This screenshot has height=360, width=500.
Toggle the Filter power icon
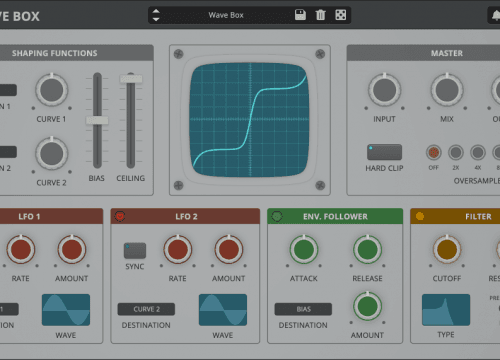tap(420, 216)
